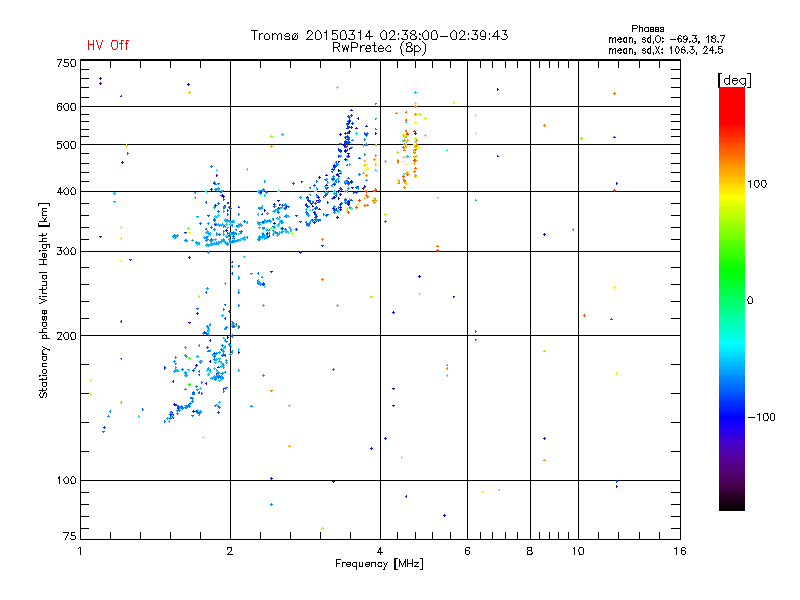Click x-axis tick label '2'

pyautogui.click(x=230, y=551)
